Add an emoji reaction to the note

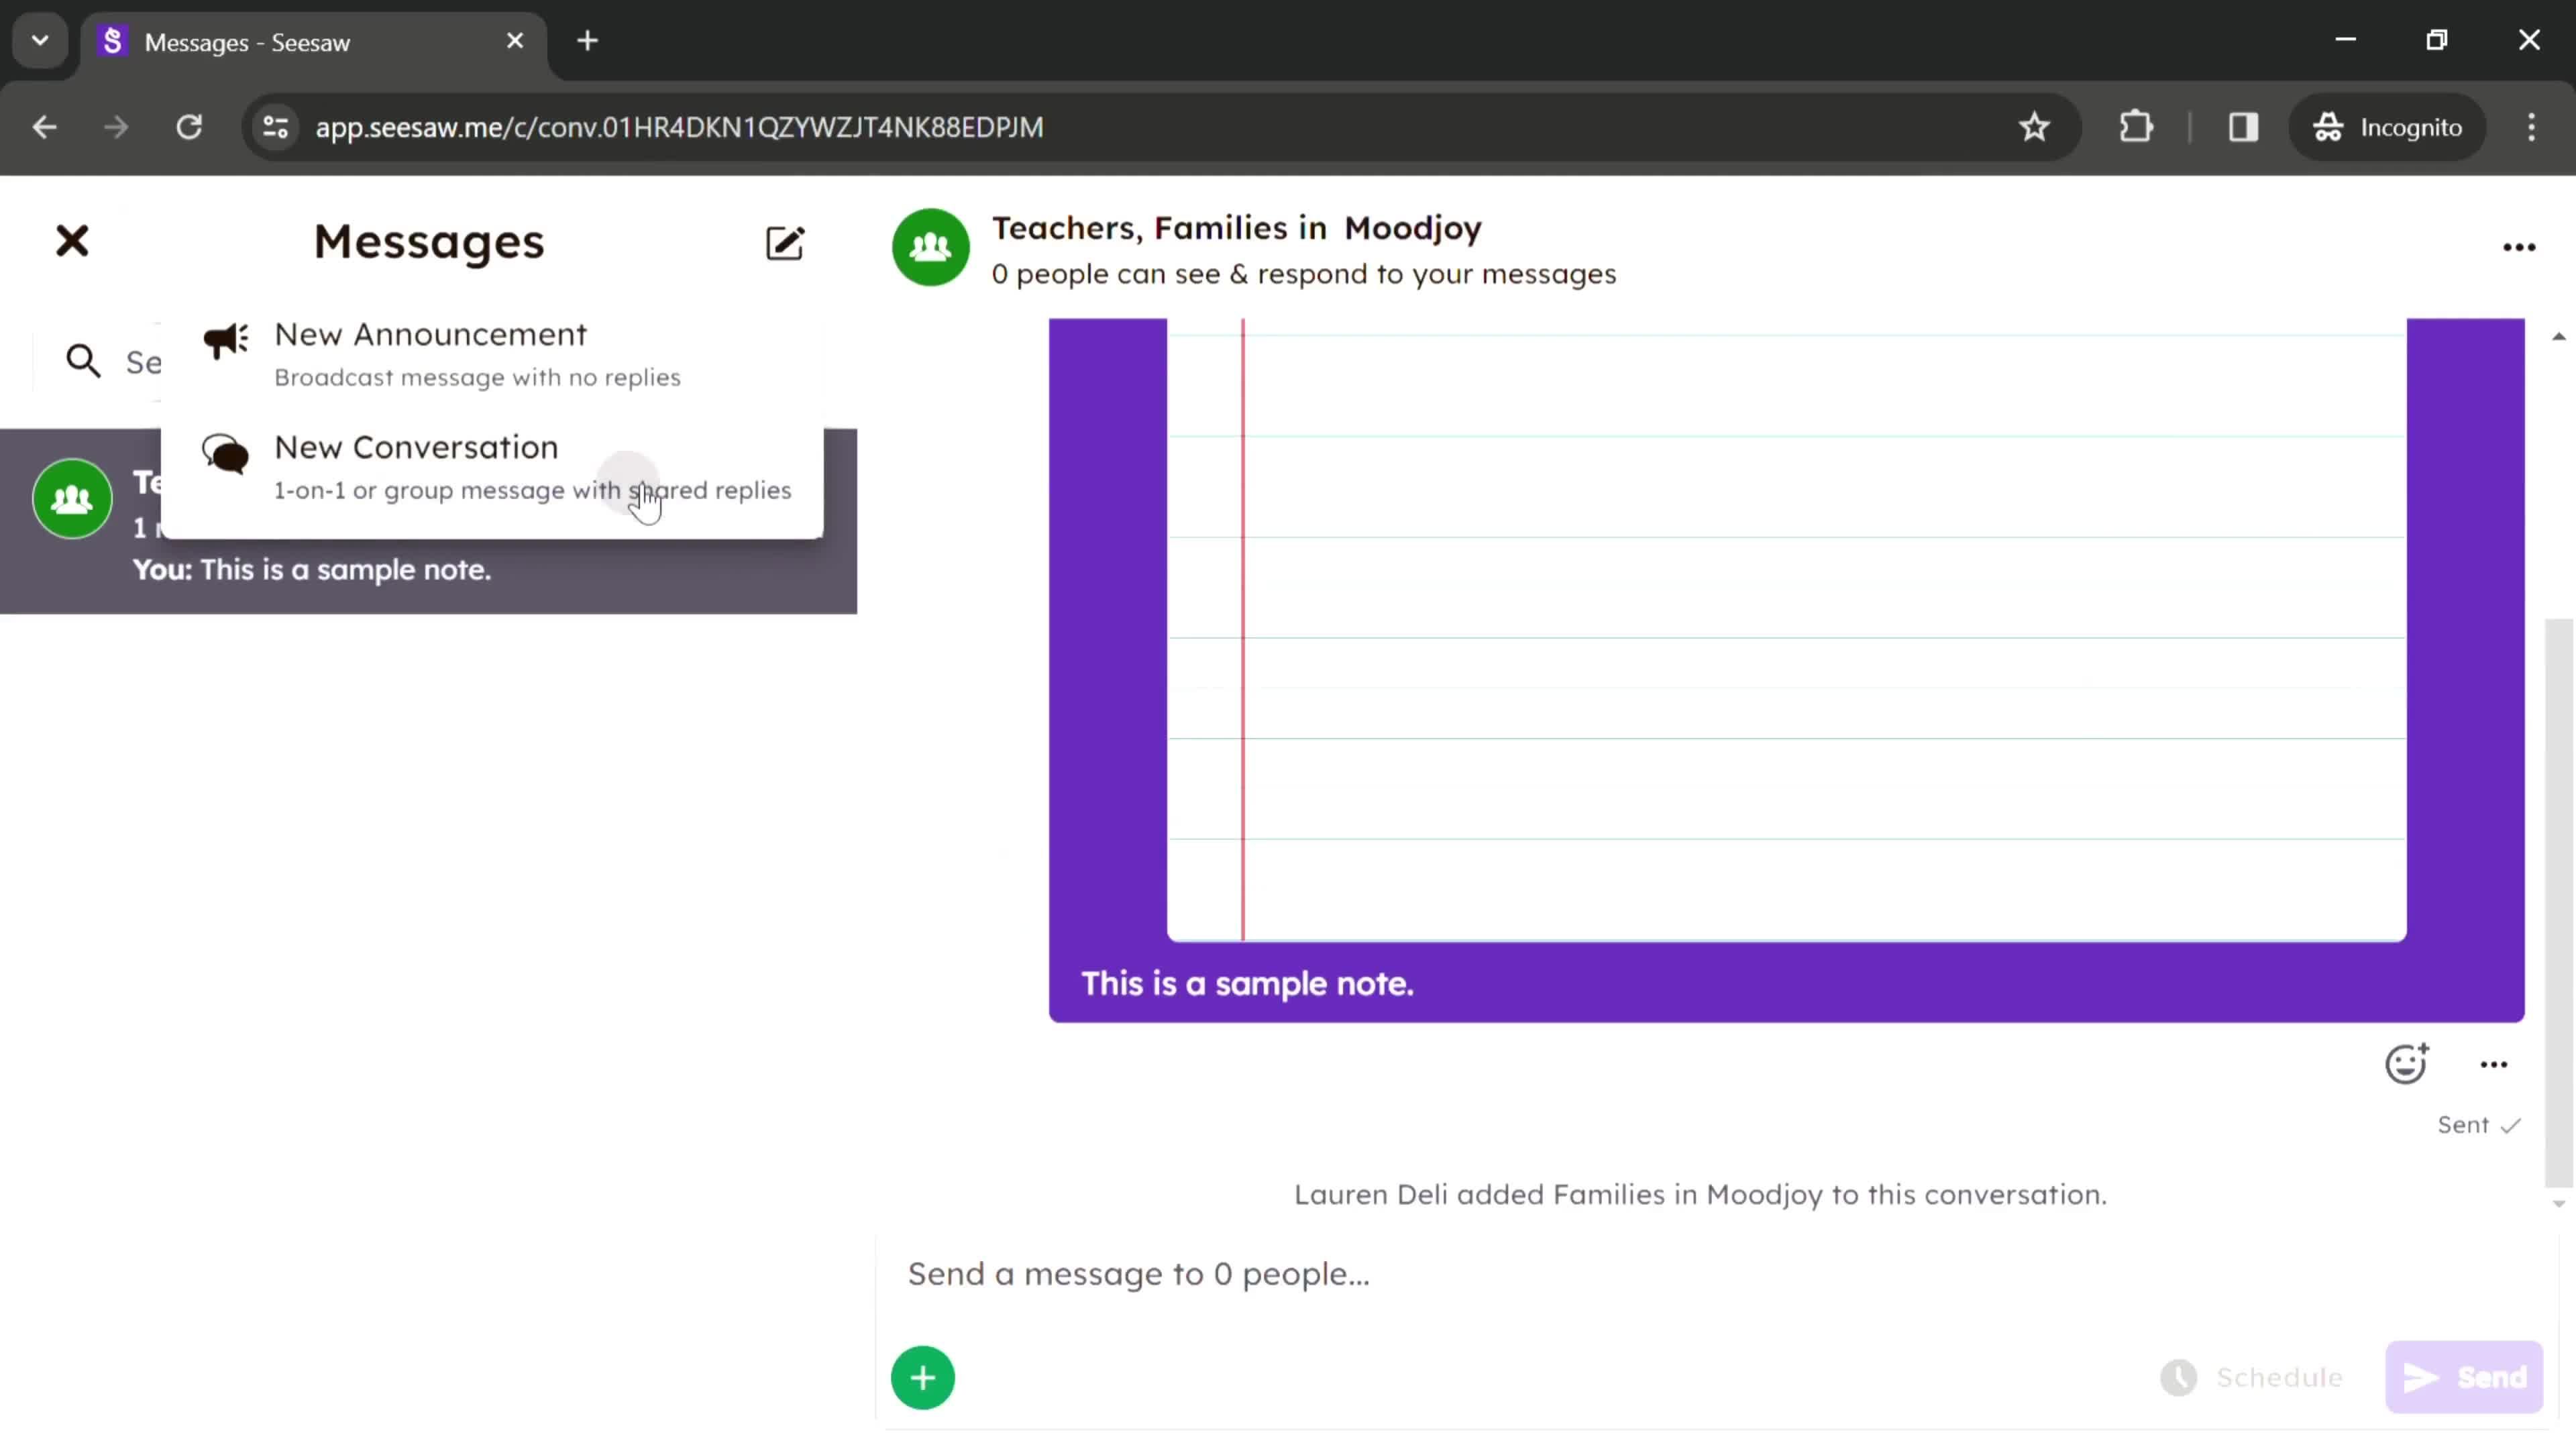tap(2406, 1063)
